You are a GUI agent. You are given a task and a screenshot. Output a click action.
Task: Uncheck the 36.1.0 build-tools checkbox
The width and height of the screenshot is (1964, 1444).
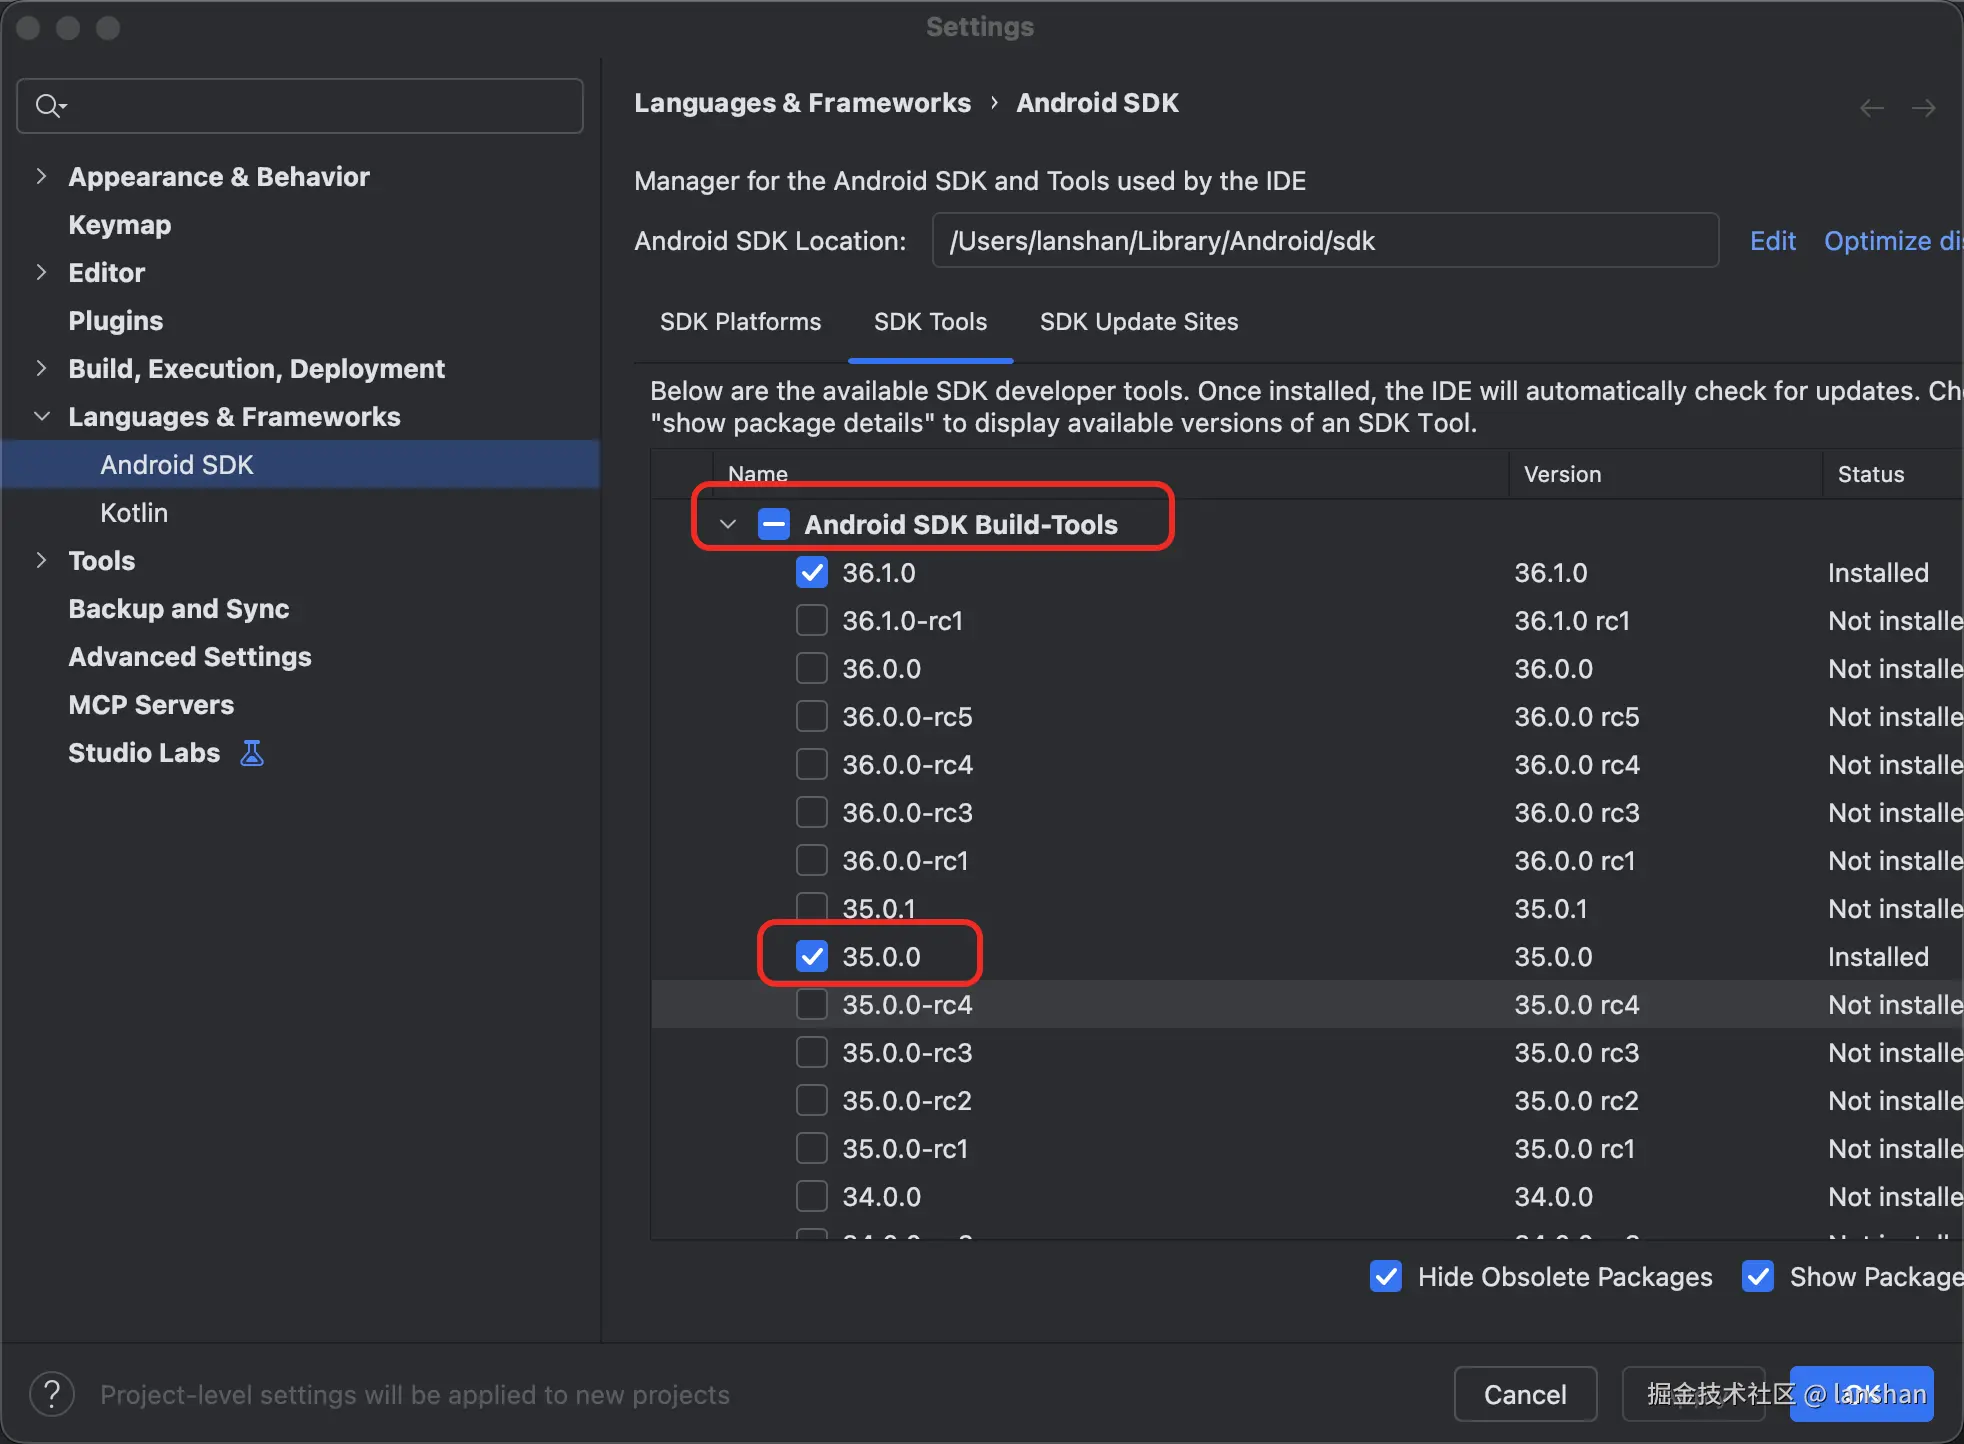pyautogui.click(x=812, y=573)
